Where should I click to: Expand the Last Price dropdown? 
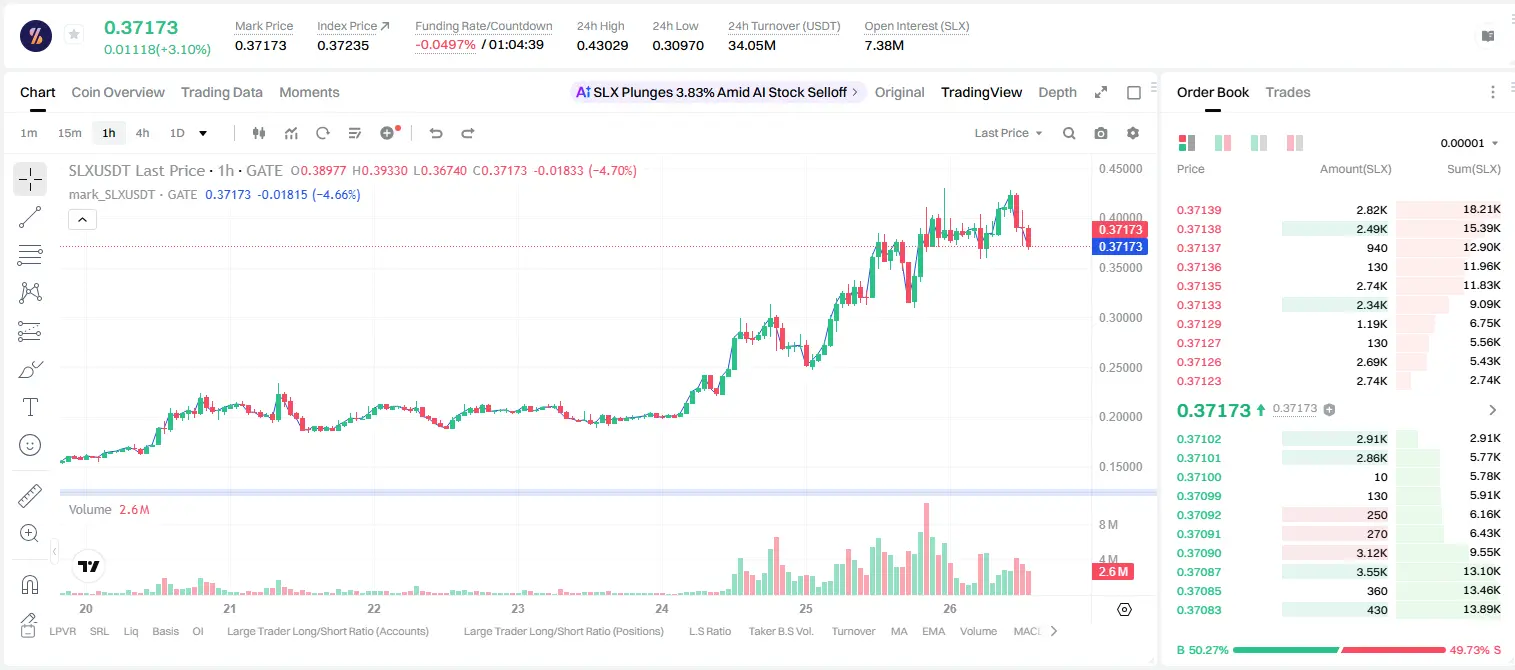1008,133
